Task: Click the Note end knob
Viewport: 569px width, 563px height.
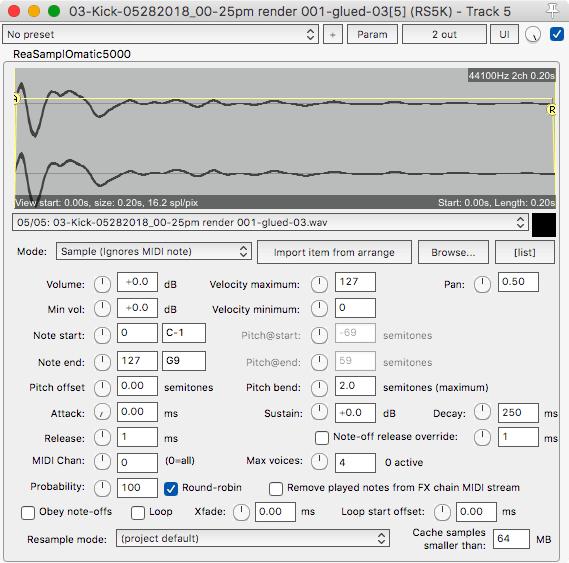Action: [x=102, y=362]
